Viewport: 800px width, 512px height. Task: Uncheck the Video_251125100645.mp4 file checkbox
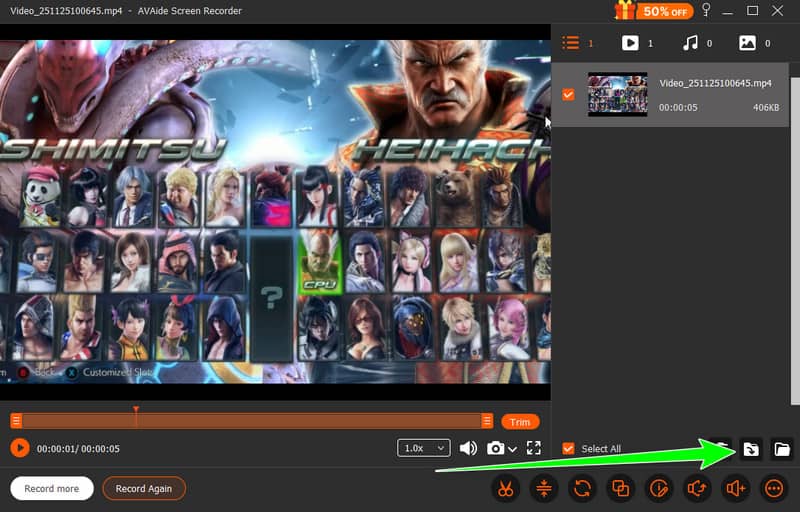pos(568,95)
